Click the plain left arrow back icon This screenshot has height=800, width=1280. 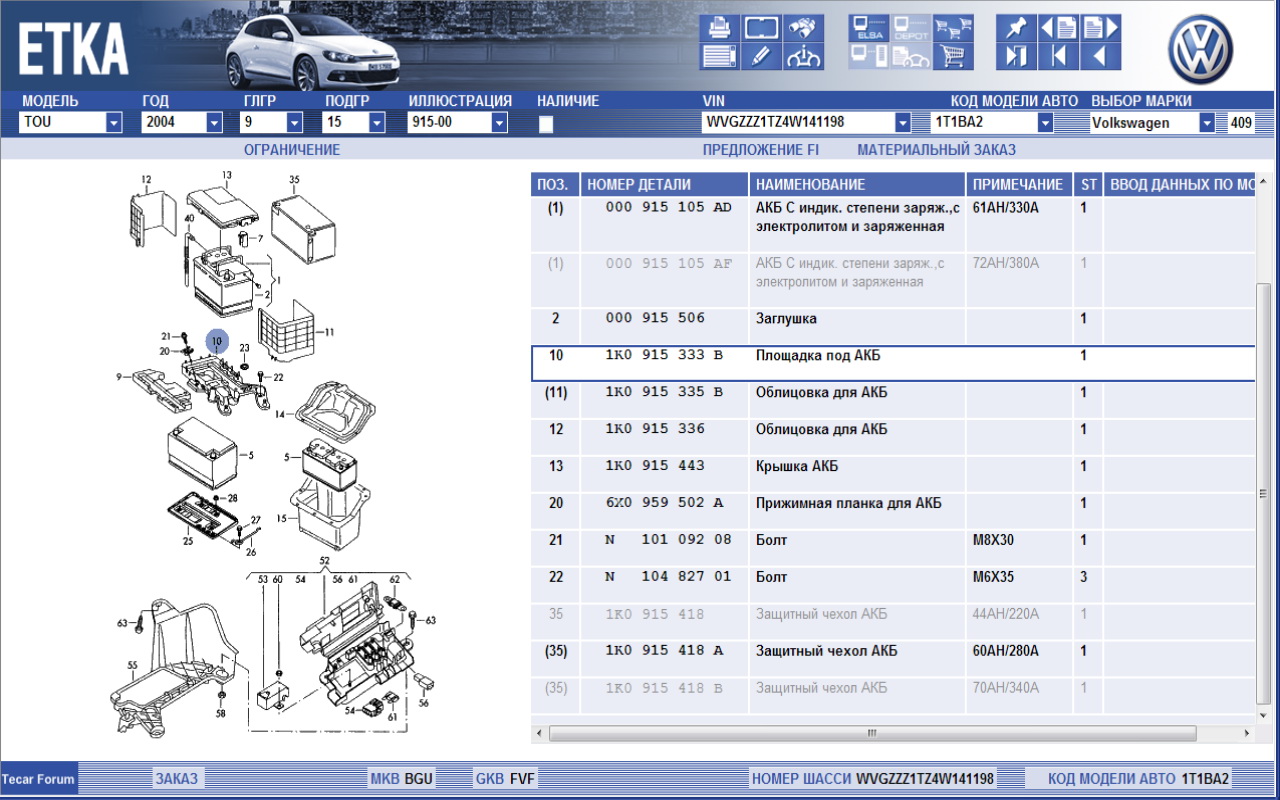click(1101, 56)
